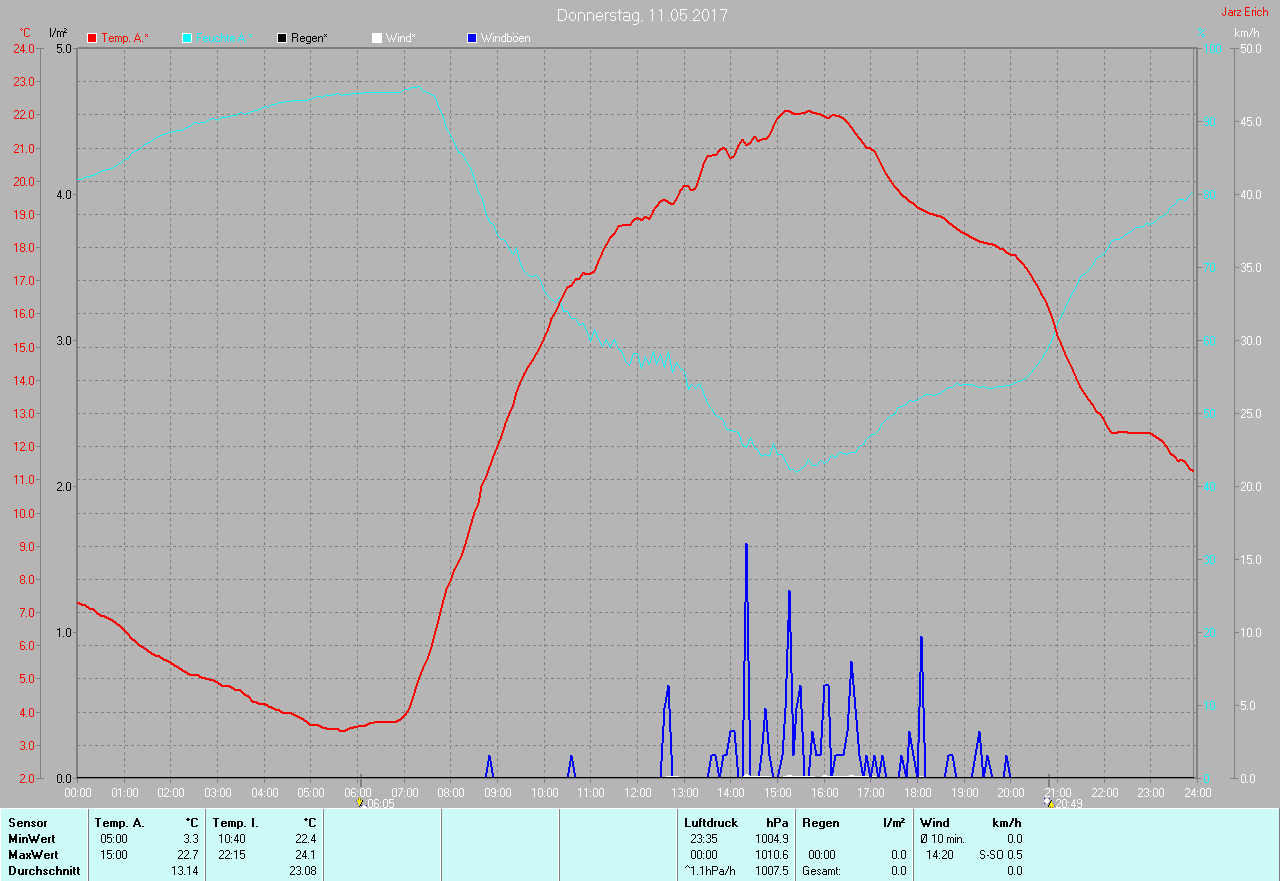Select the 'Windböen' legend label
Image resolution: width=1280 pixels, height=881 pixels.
506,38
